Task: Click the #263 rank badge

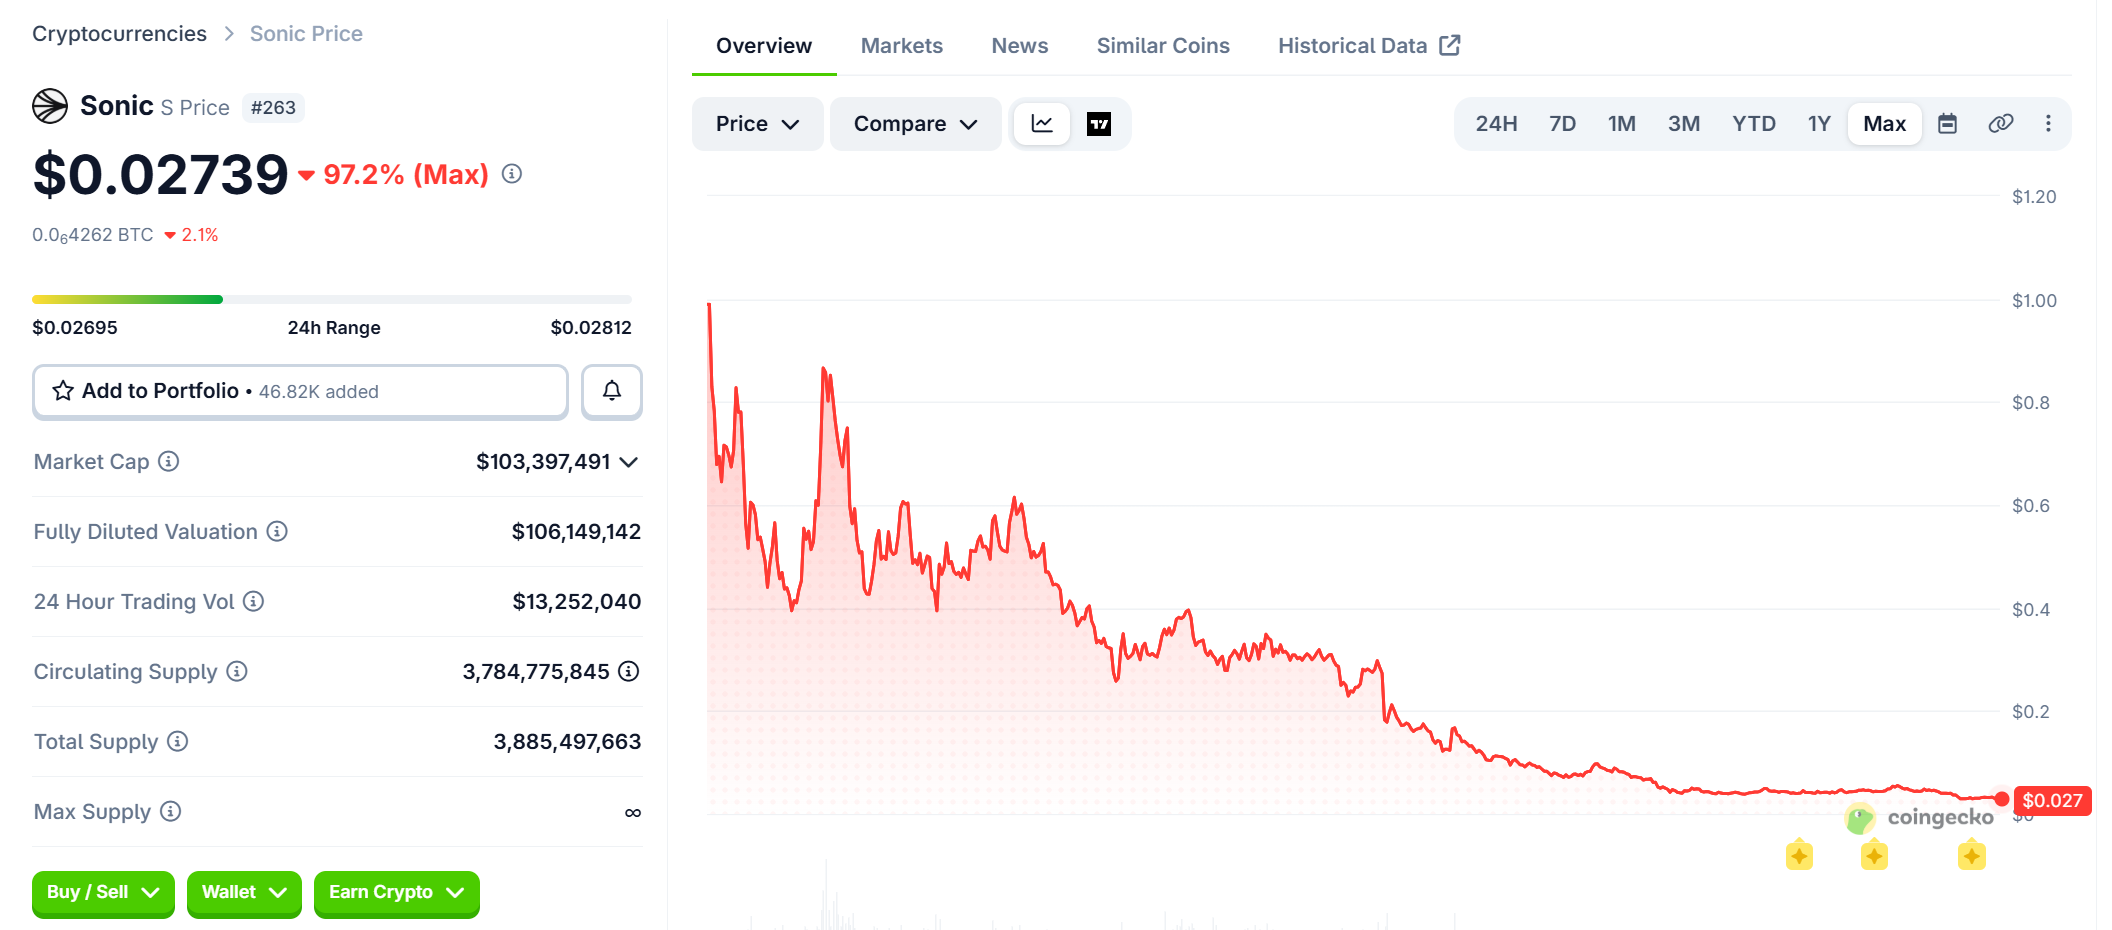Action: click(273, 108)
